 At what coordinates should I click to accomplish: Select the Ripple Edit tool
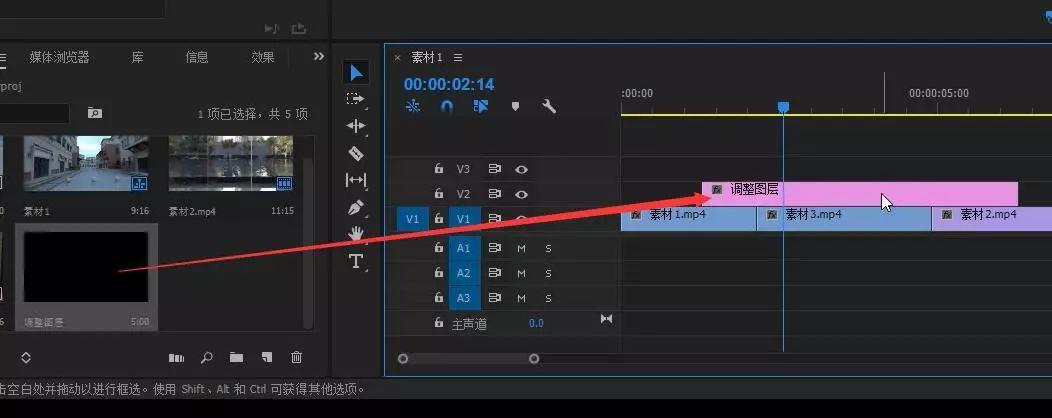(356, 125)
